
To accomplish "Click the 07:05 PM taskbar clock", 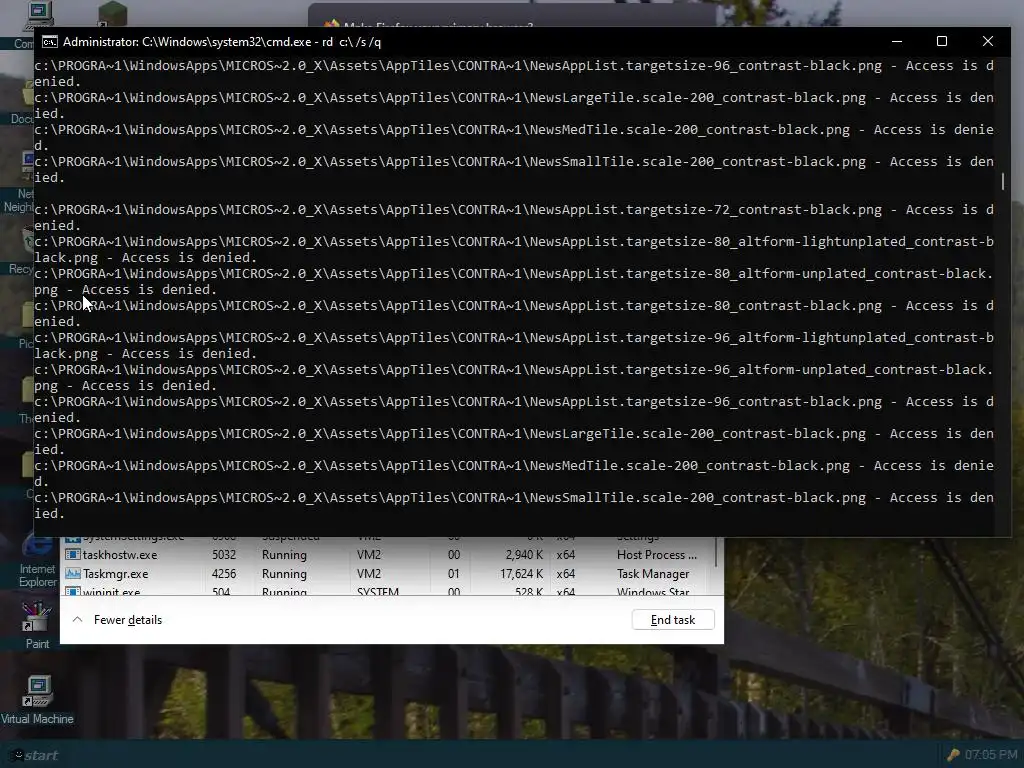I will point(991,755).
